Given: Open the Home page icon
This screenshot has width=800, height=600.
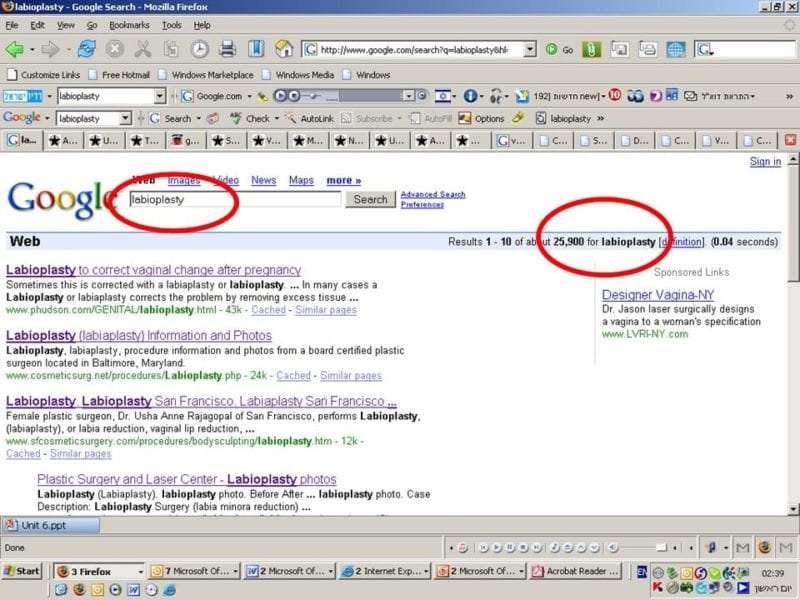Looking at the screenshot, I should pyautogui.click(x=284, y=49).
